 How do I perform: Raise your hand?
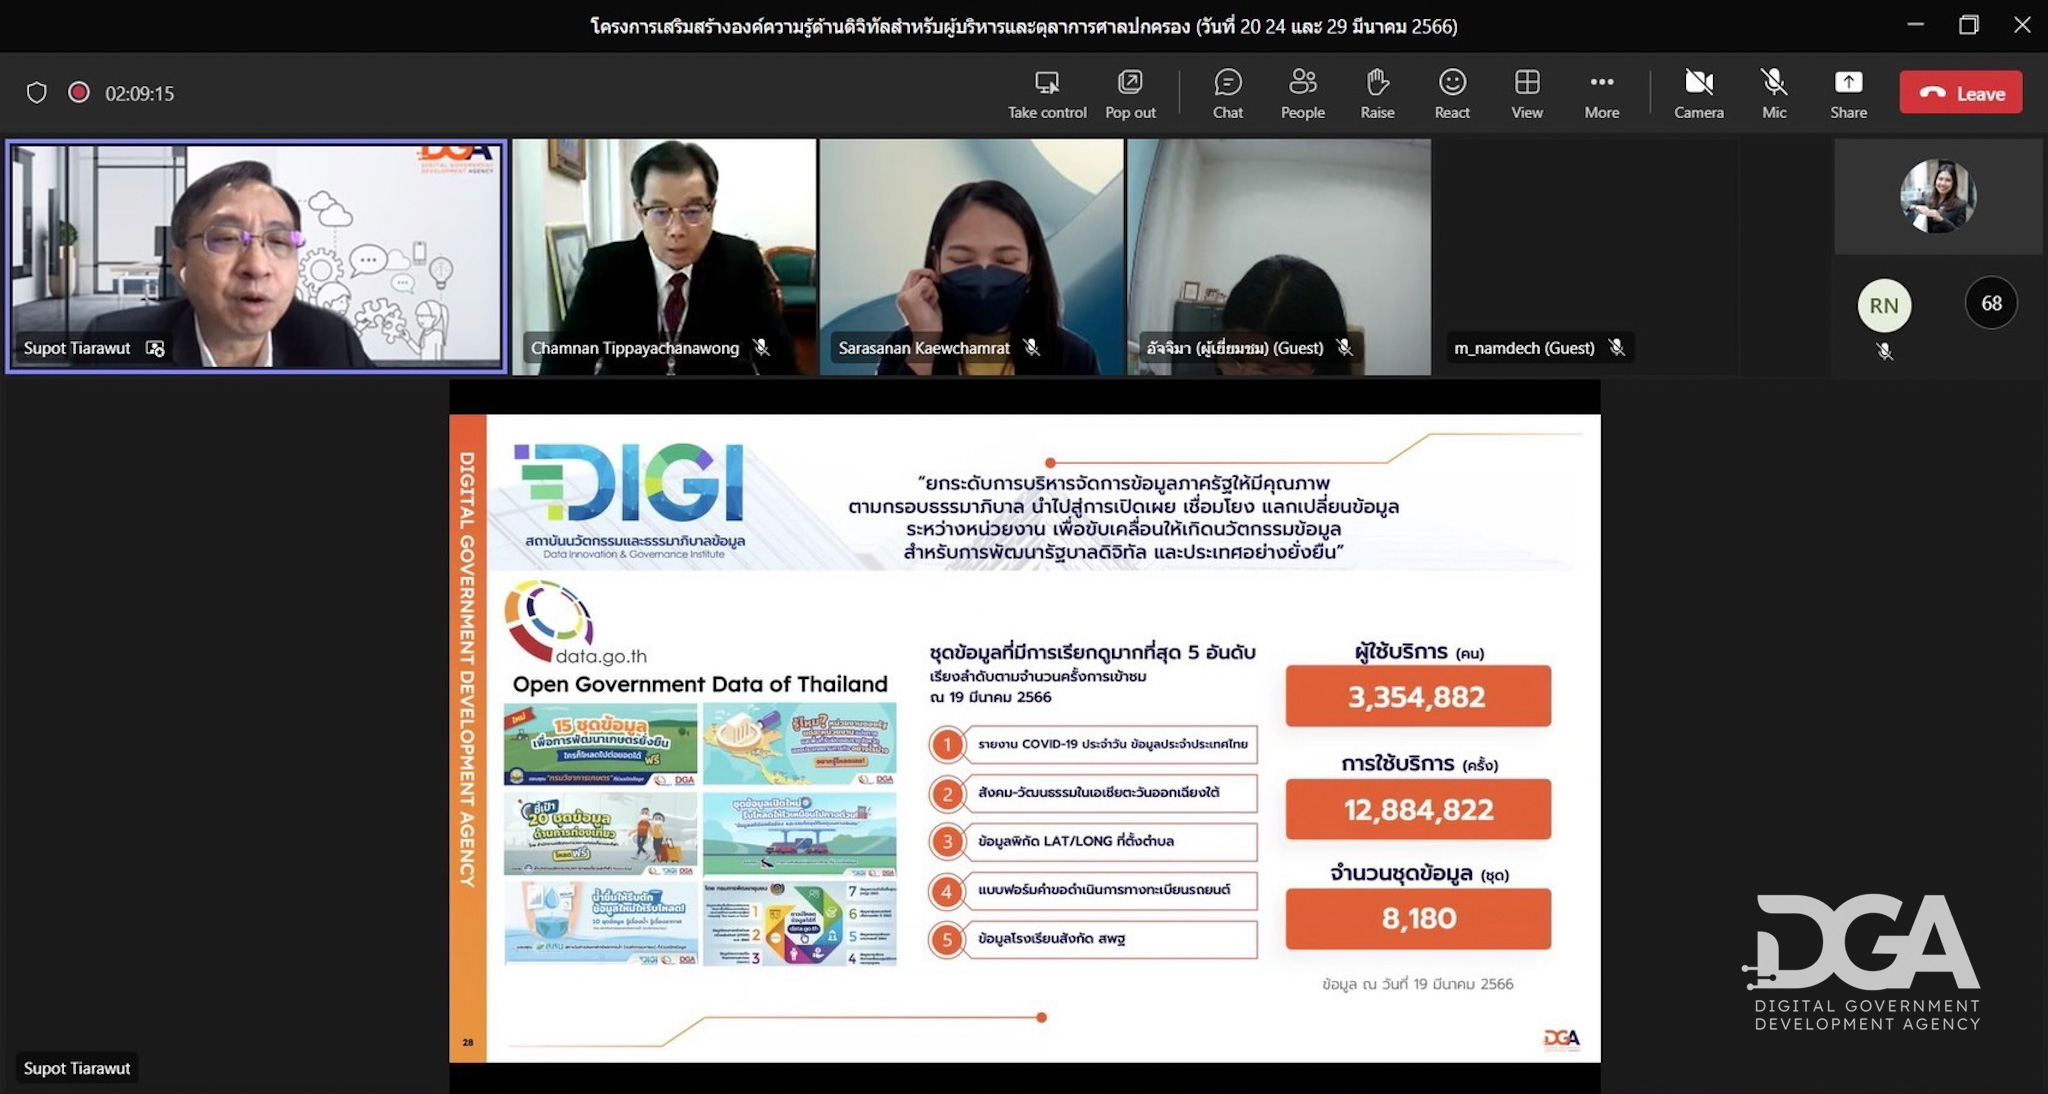(x=1377, y=94)
